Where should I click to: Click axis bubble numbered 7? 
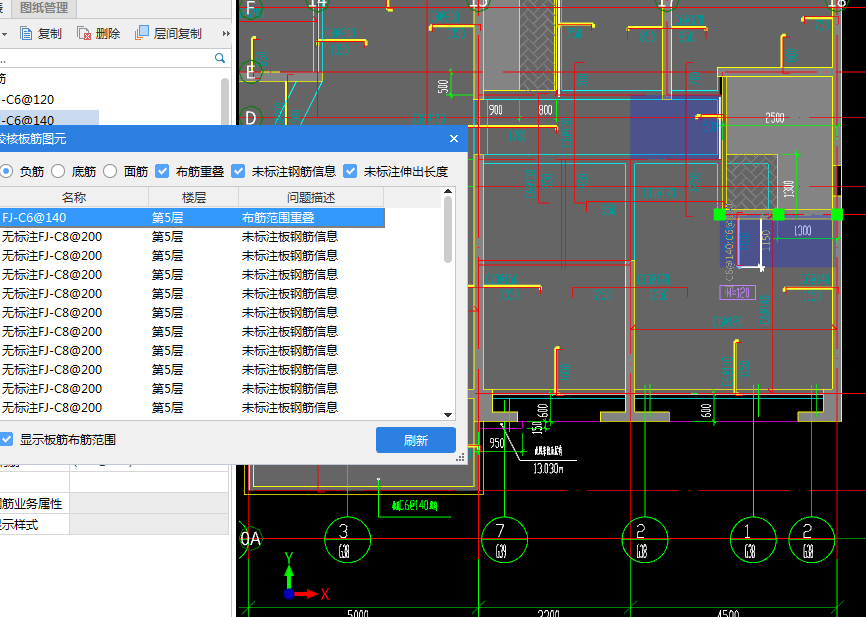504,540
